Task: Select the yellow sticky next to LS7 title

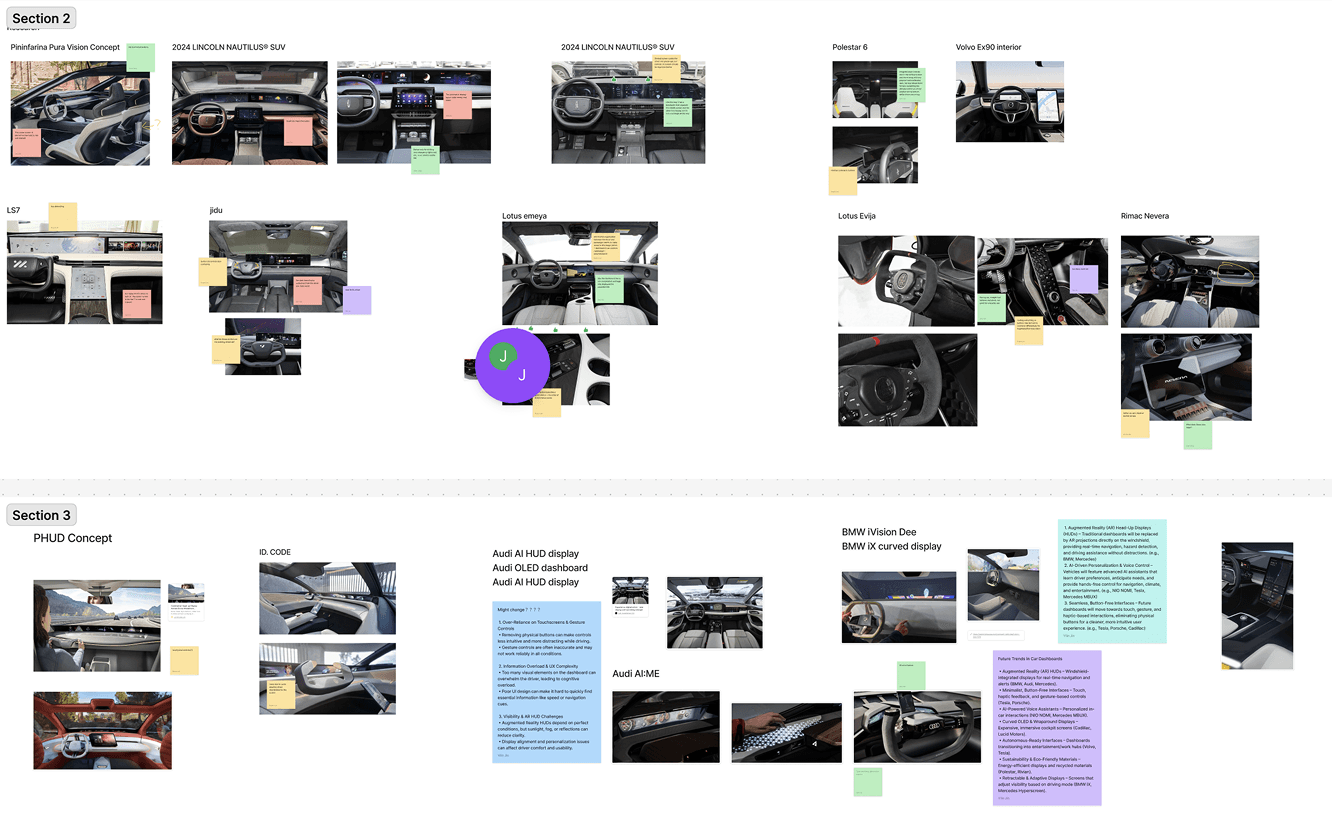Action: [63, 217]
